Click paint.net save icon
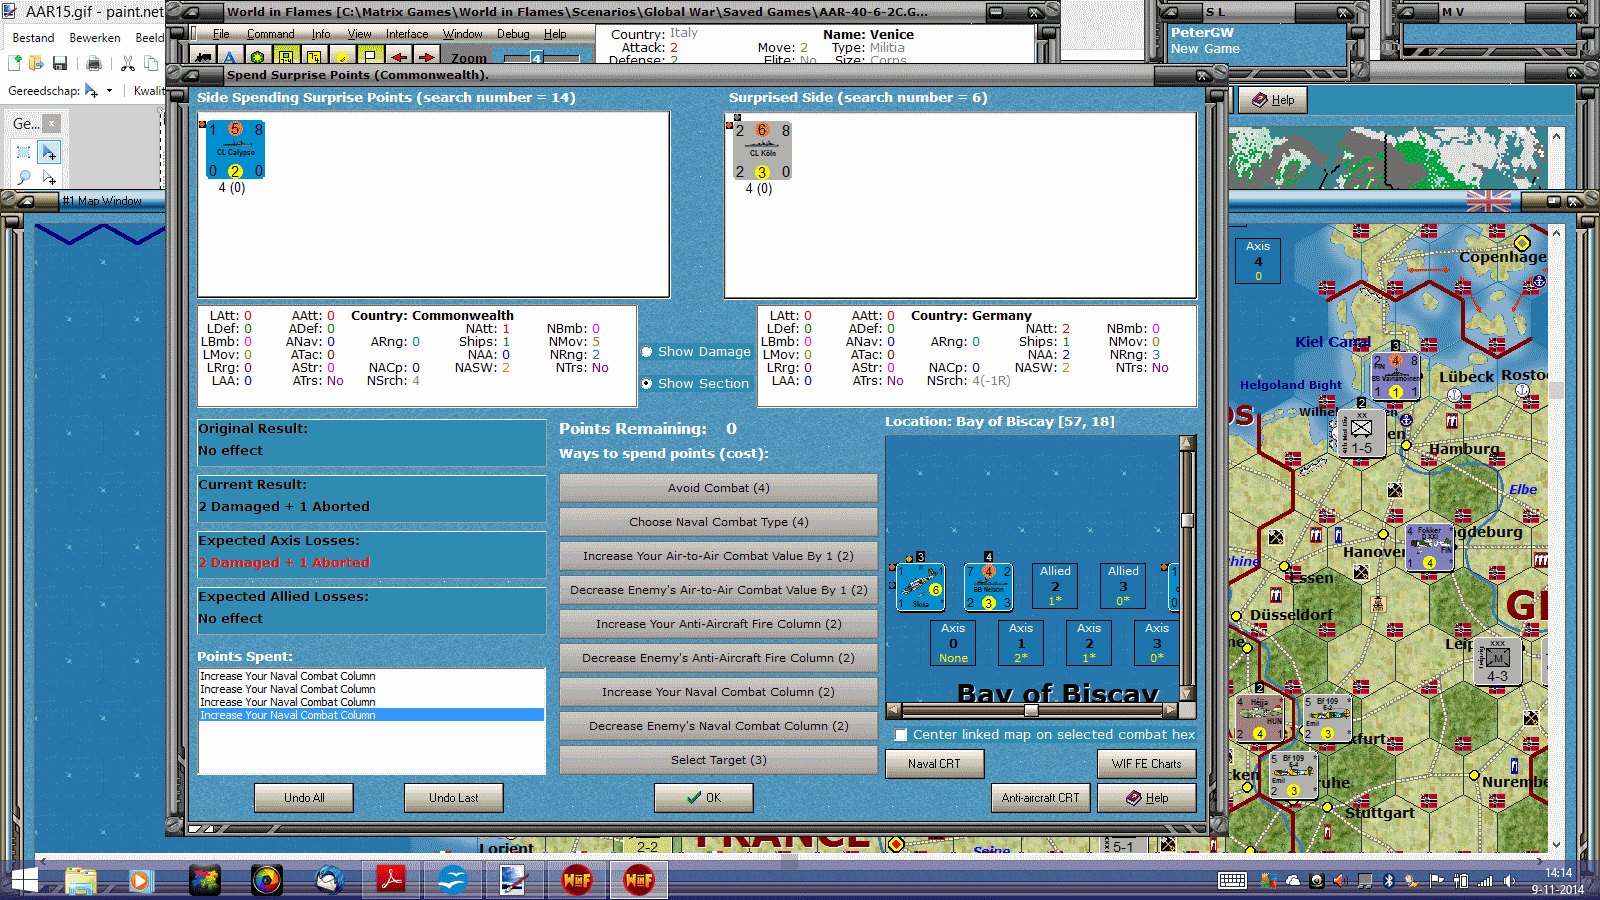This screenshot has width=1600, height=900. click(60, 64)
